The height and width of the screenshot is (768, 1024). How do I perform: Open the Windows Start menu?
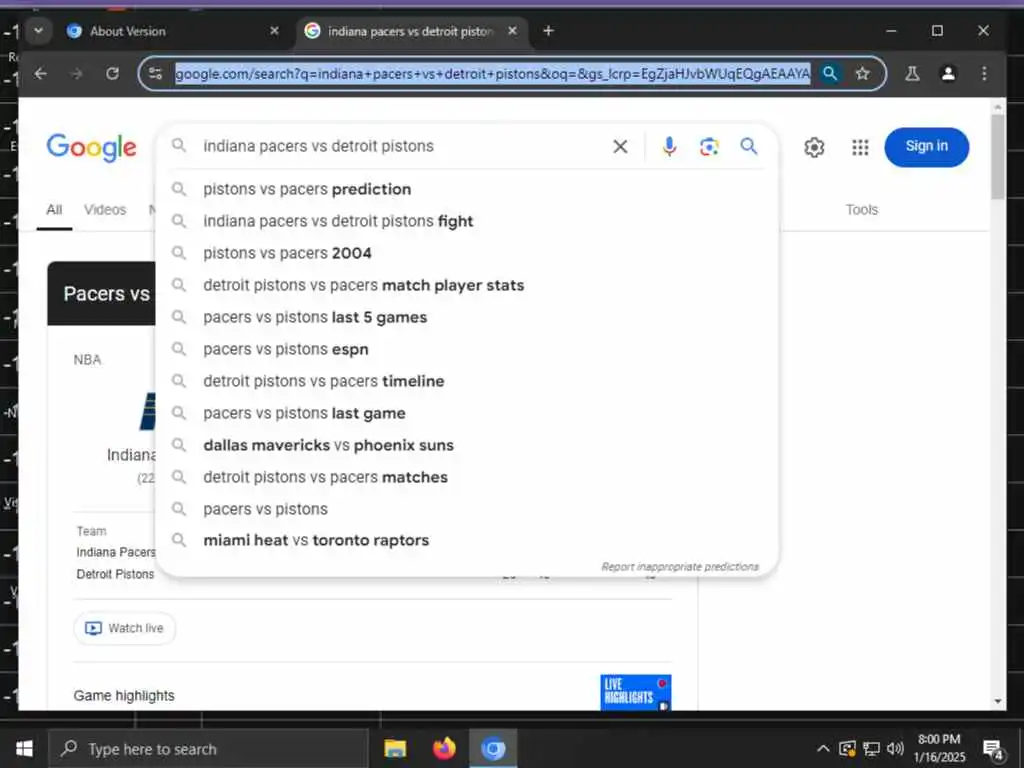[24, 748]
